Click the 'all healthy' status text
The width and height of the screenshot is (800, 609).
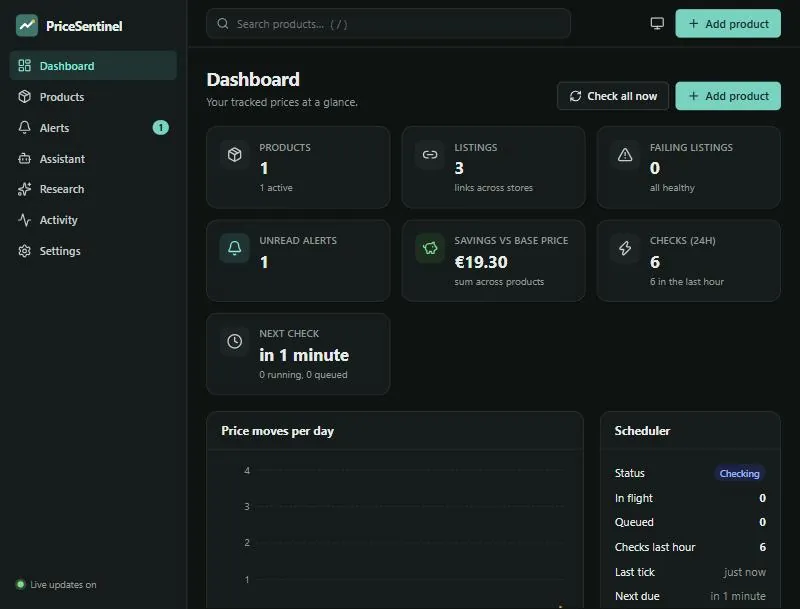[672, 188]
